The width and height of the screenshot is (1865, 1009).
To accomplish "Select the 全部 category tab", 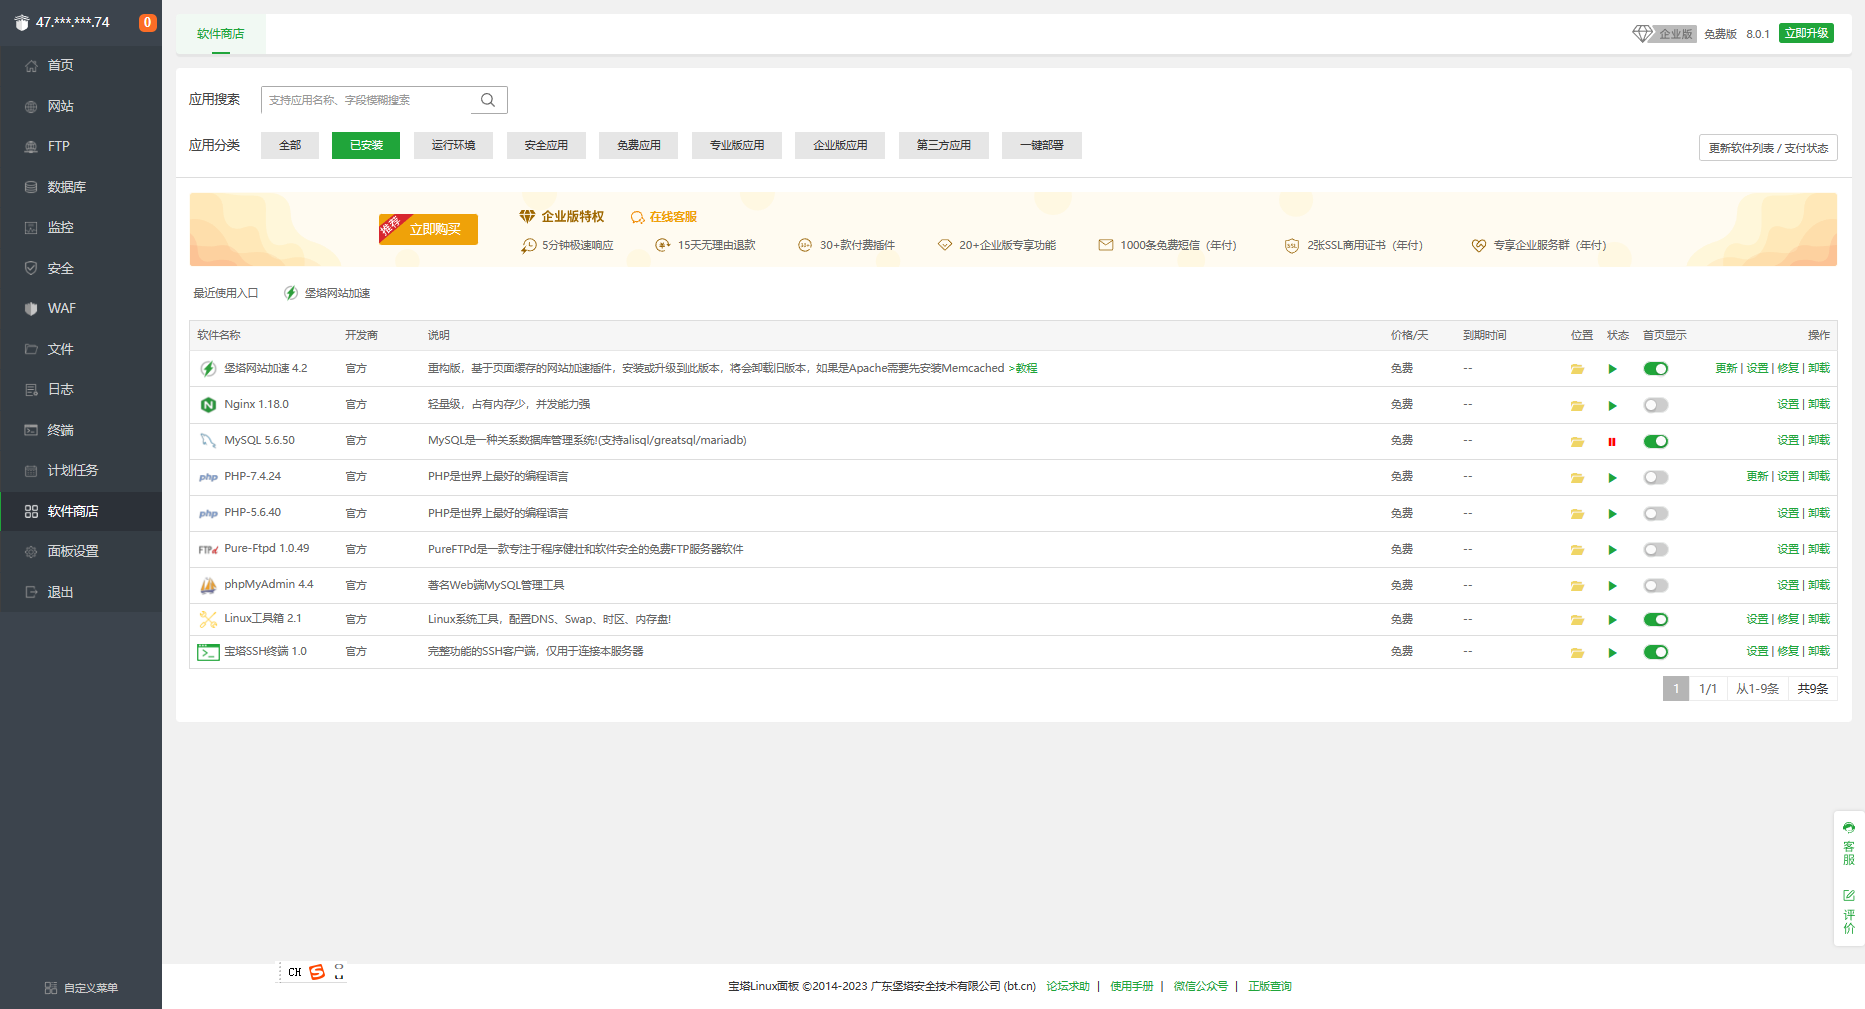I will click(x=290, y=145).
